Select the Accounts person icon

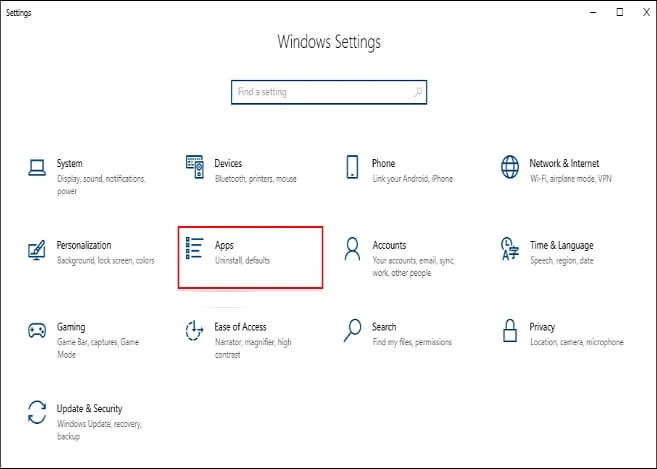pos(352,249)
